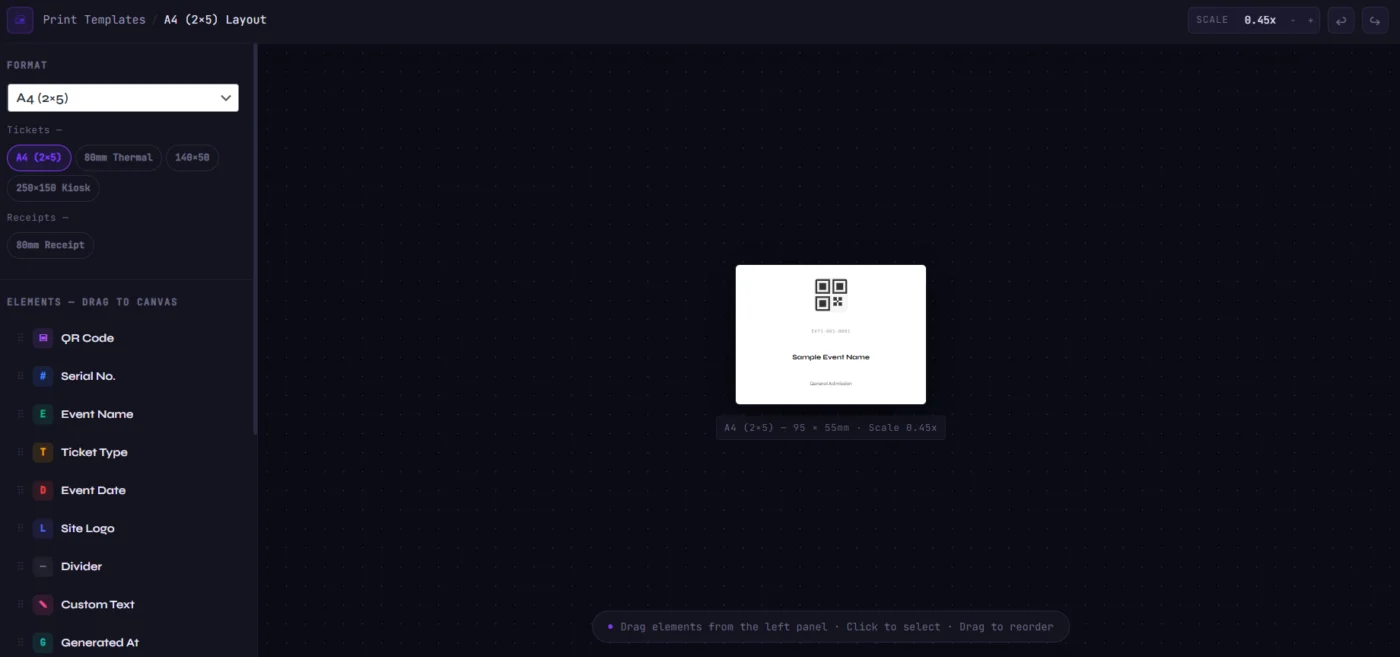Click the Ticket Type T icon
Viewport: 1400px width, 657px height.
click(43, 452)
